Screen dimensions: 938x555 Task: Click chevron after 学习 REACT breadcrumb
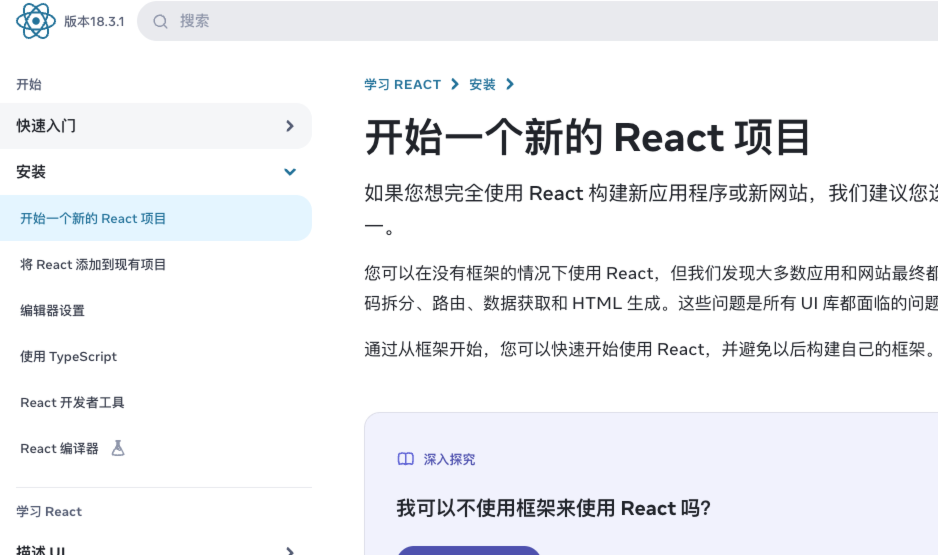(455, 84)
